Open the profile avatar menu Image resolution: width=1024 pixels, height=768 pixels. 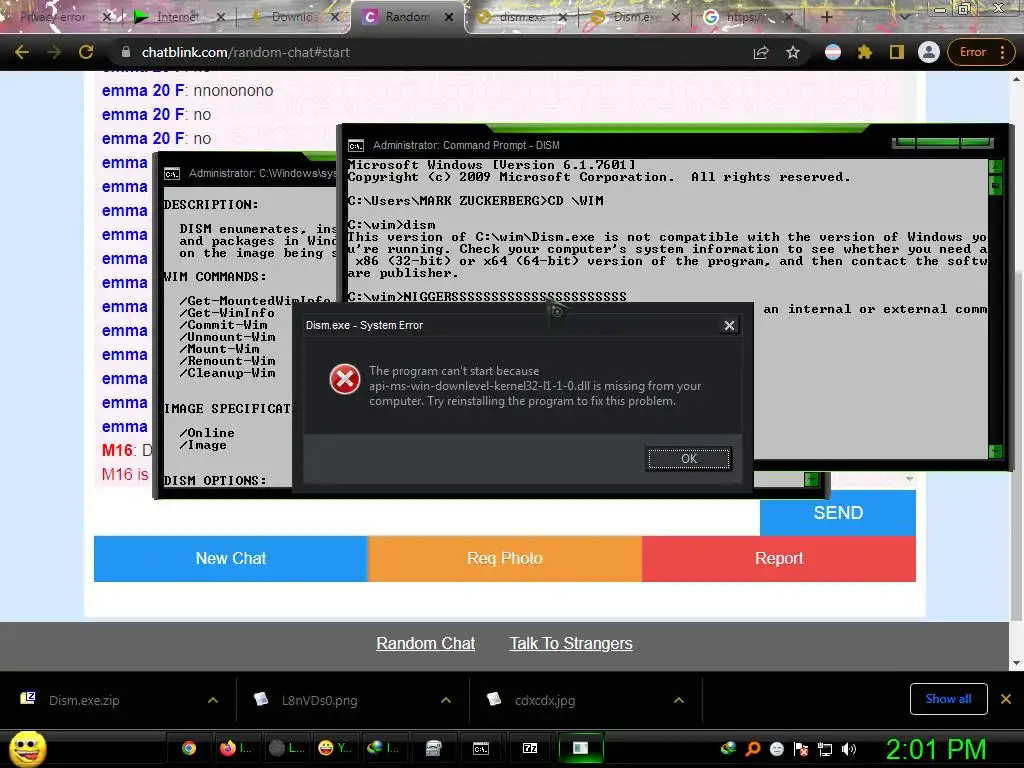click(928, 52)
